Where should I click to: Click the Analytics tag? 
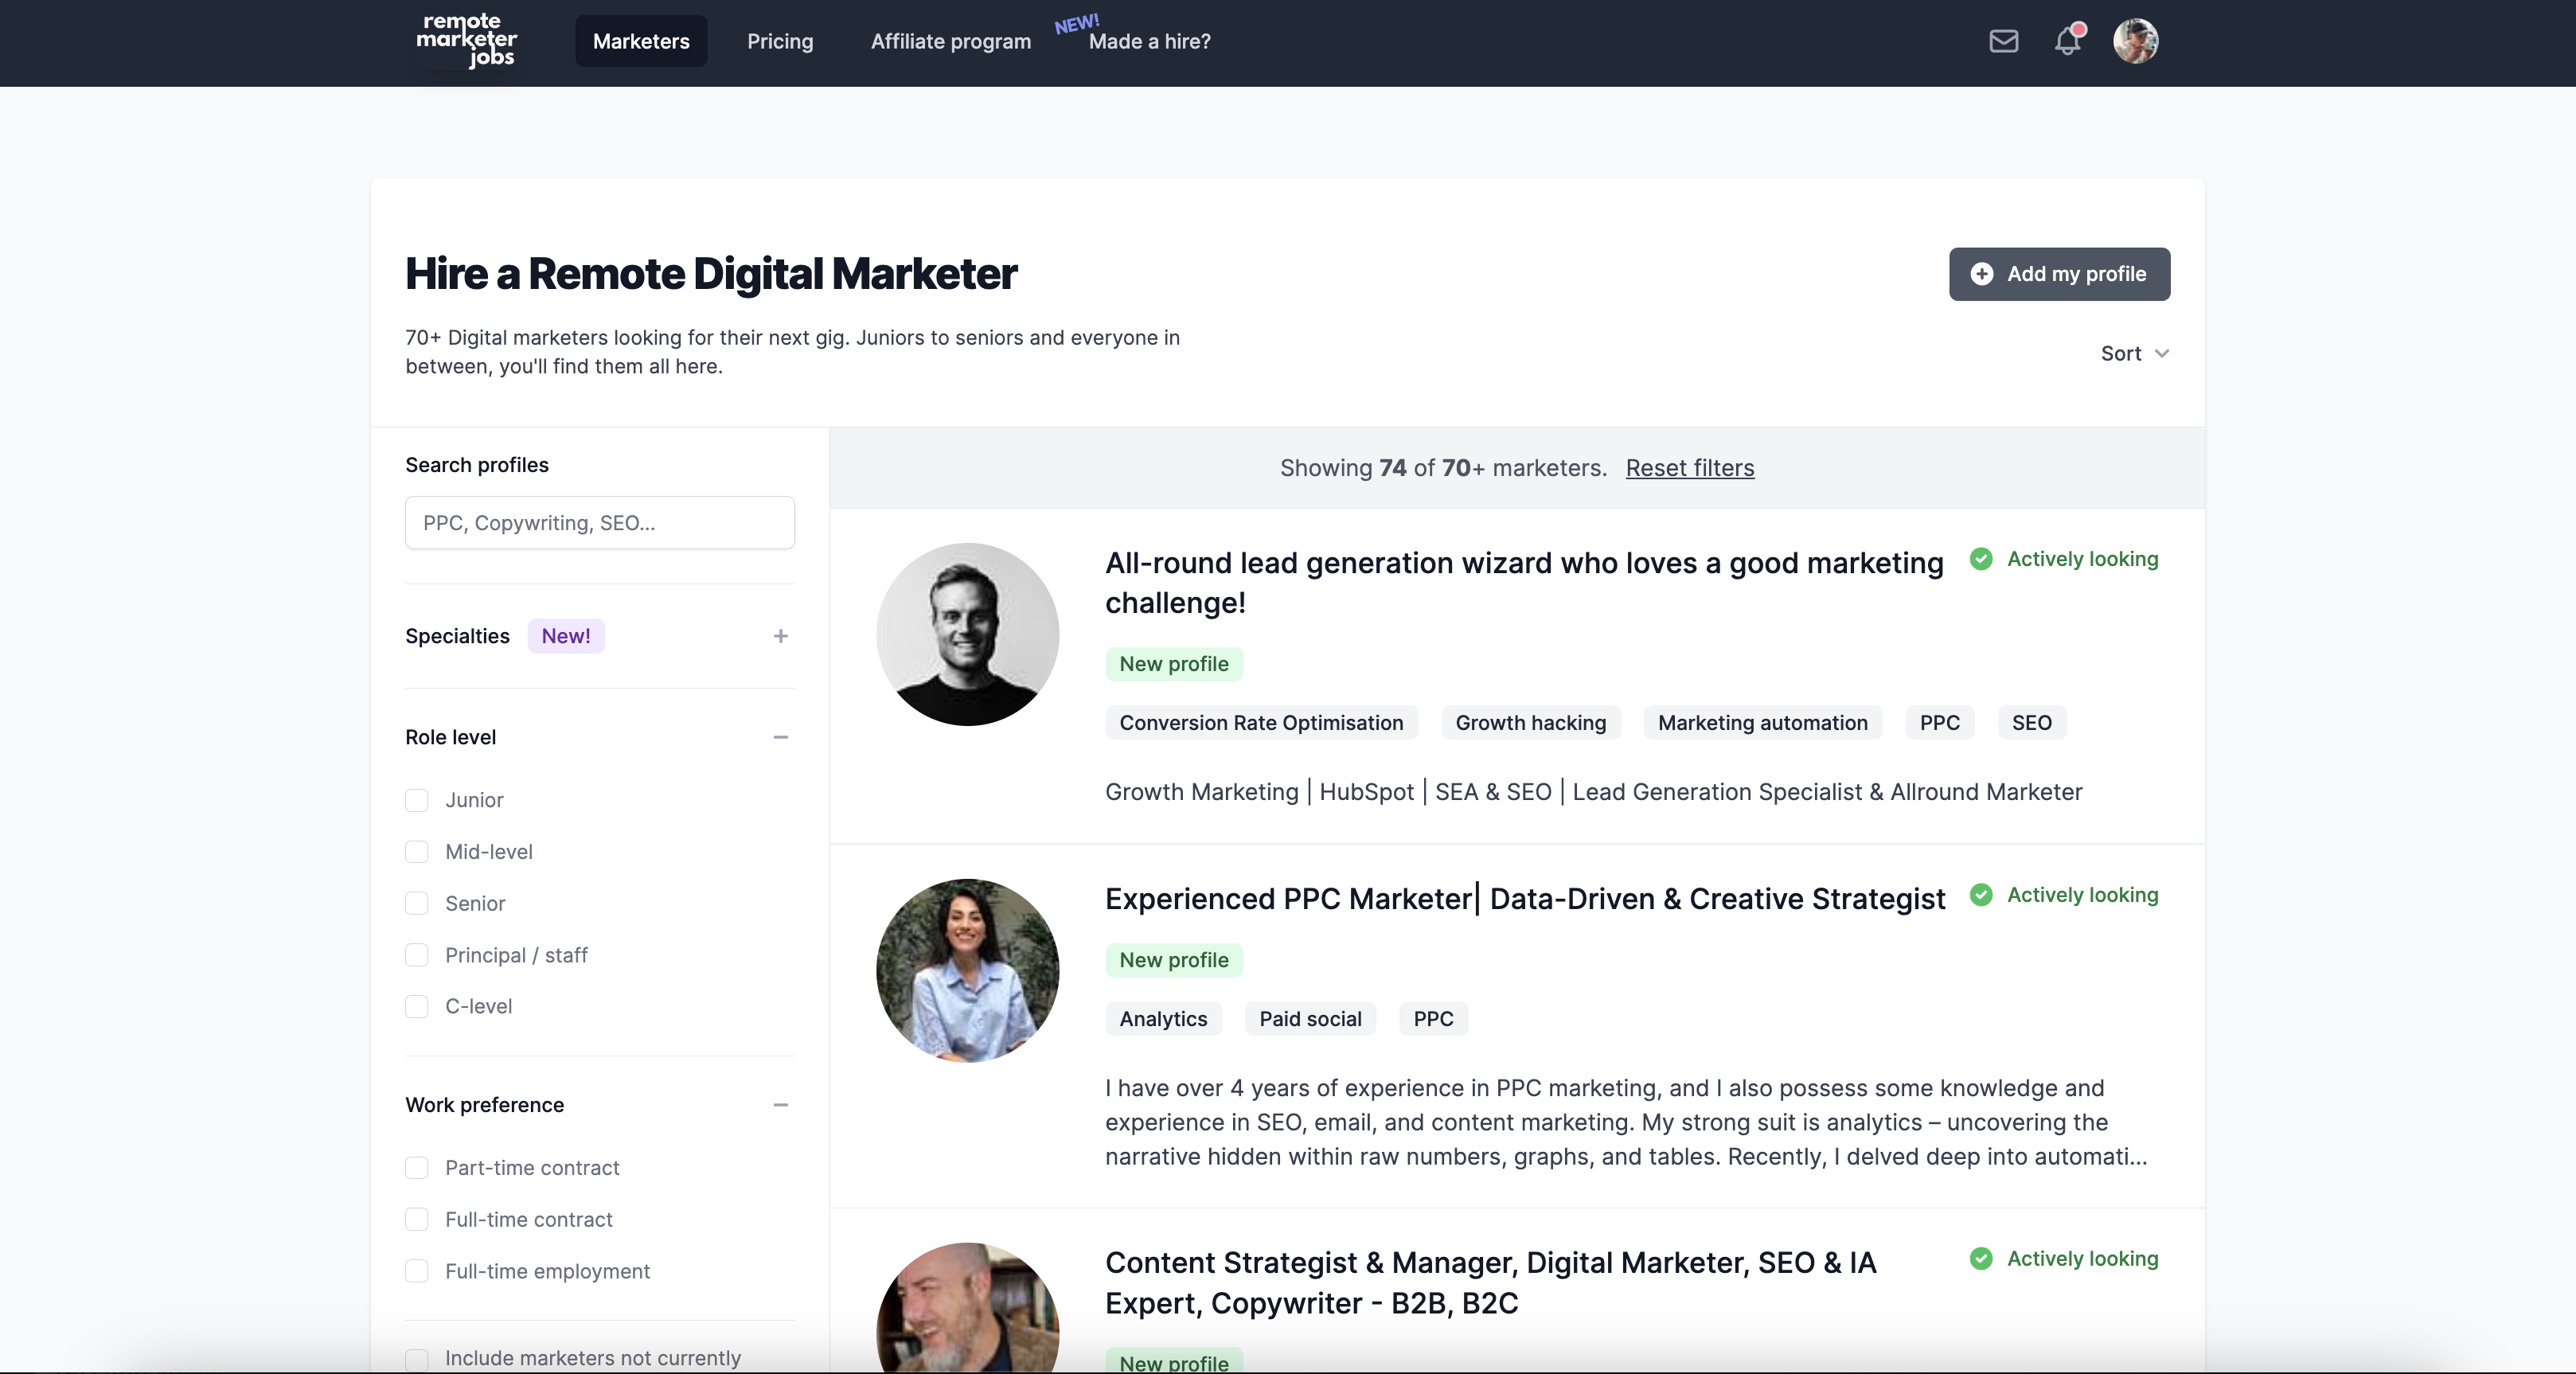[1163, 1019]
